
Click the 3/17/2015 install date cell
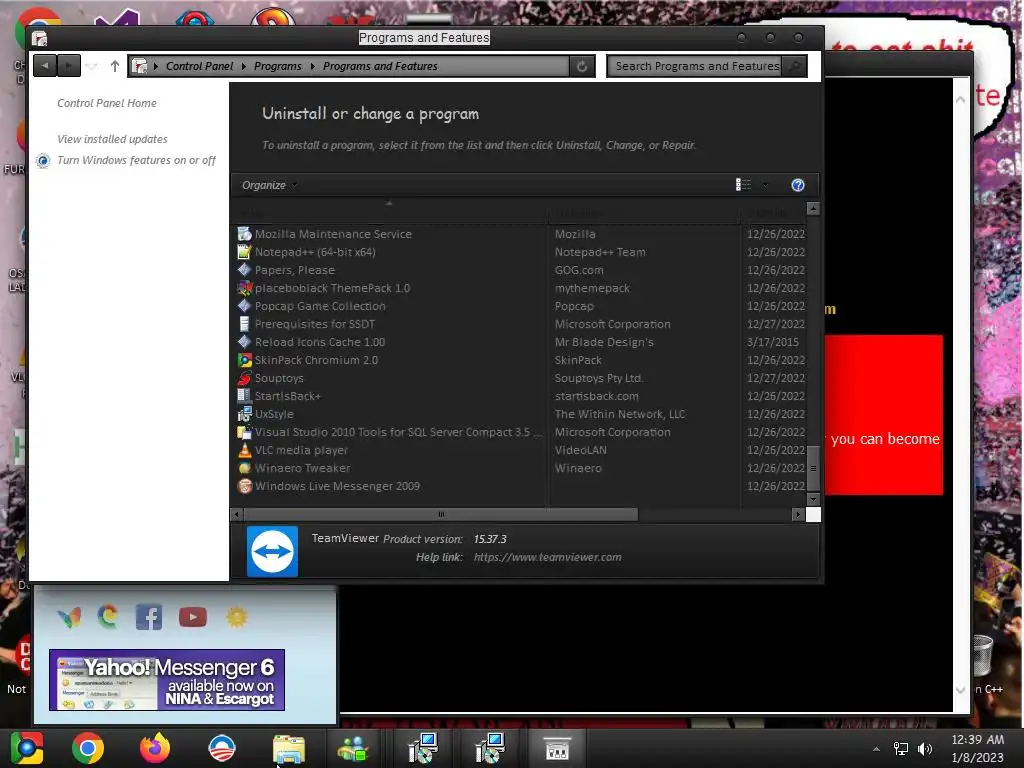(773, 342)
